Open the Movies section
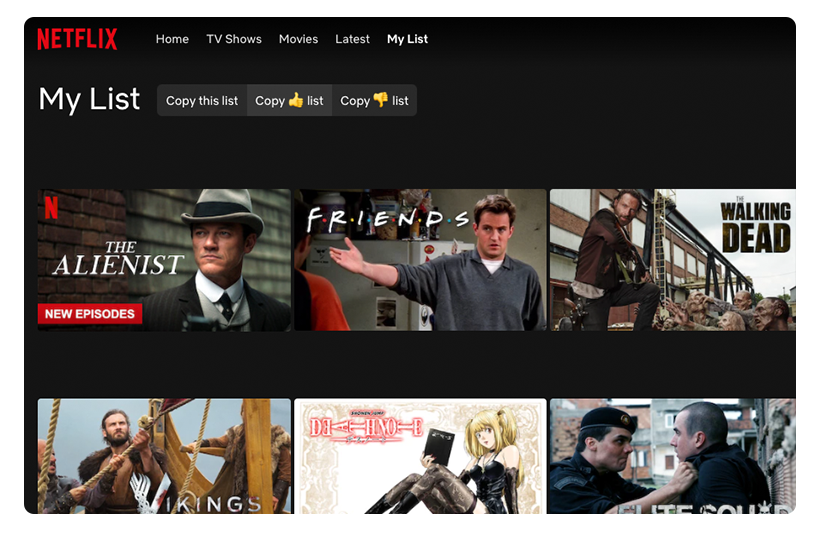This screenshot has width=820, height=534. [298, 39]
